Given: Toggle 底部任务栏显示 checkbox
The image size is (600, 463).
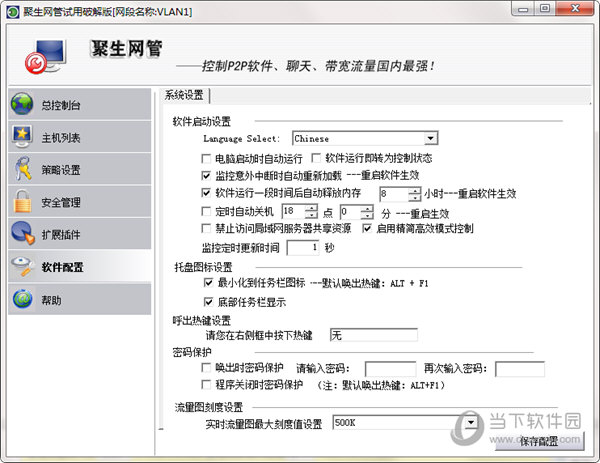Looking at the screenshot, I should (209, 302).
